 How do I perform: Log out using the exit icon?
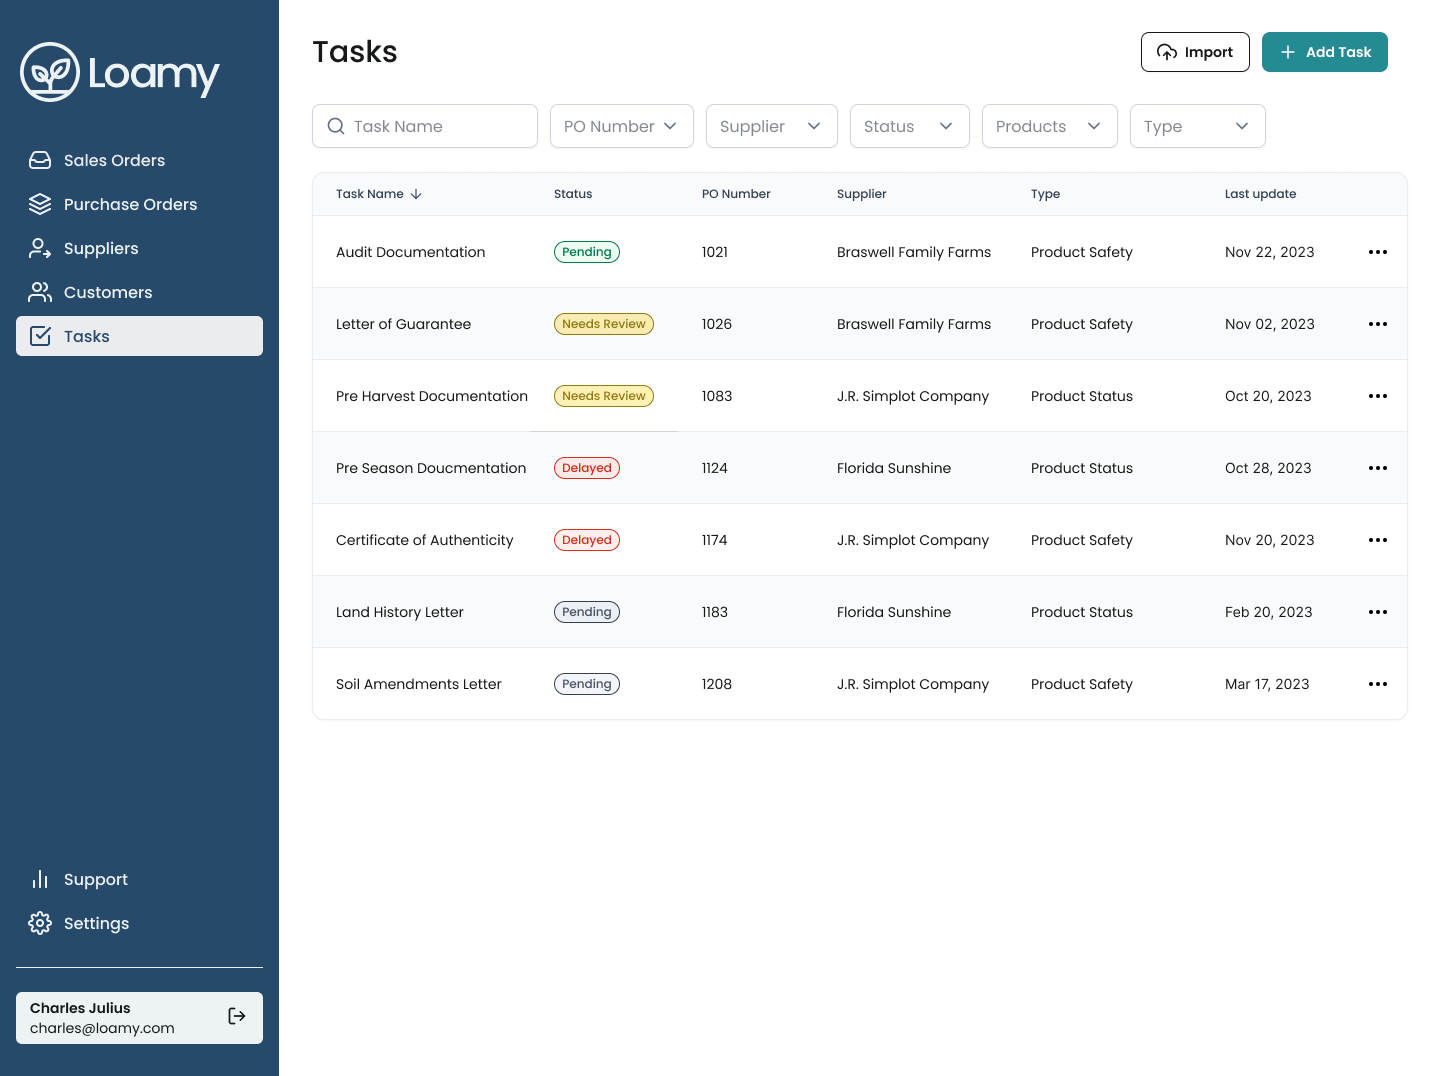(237, 1016)
